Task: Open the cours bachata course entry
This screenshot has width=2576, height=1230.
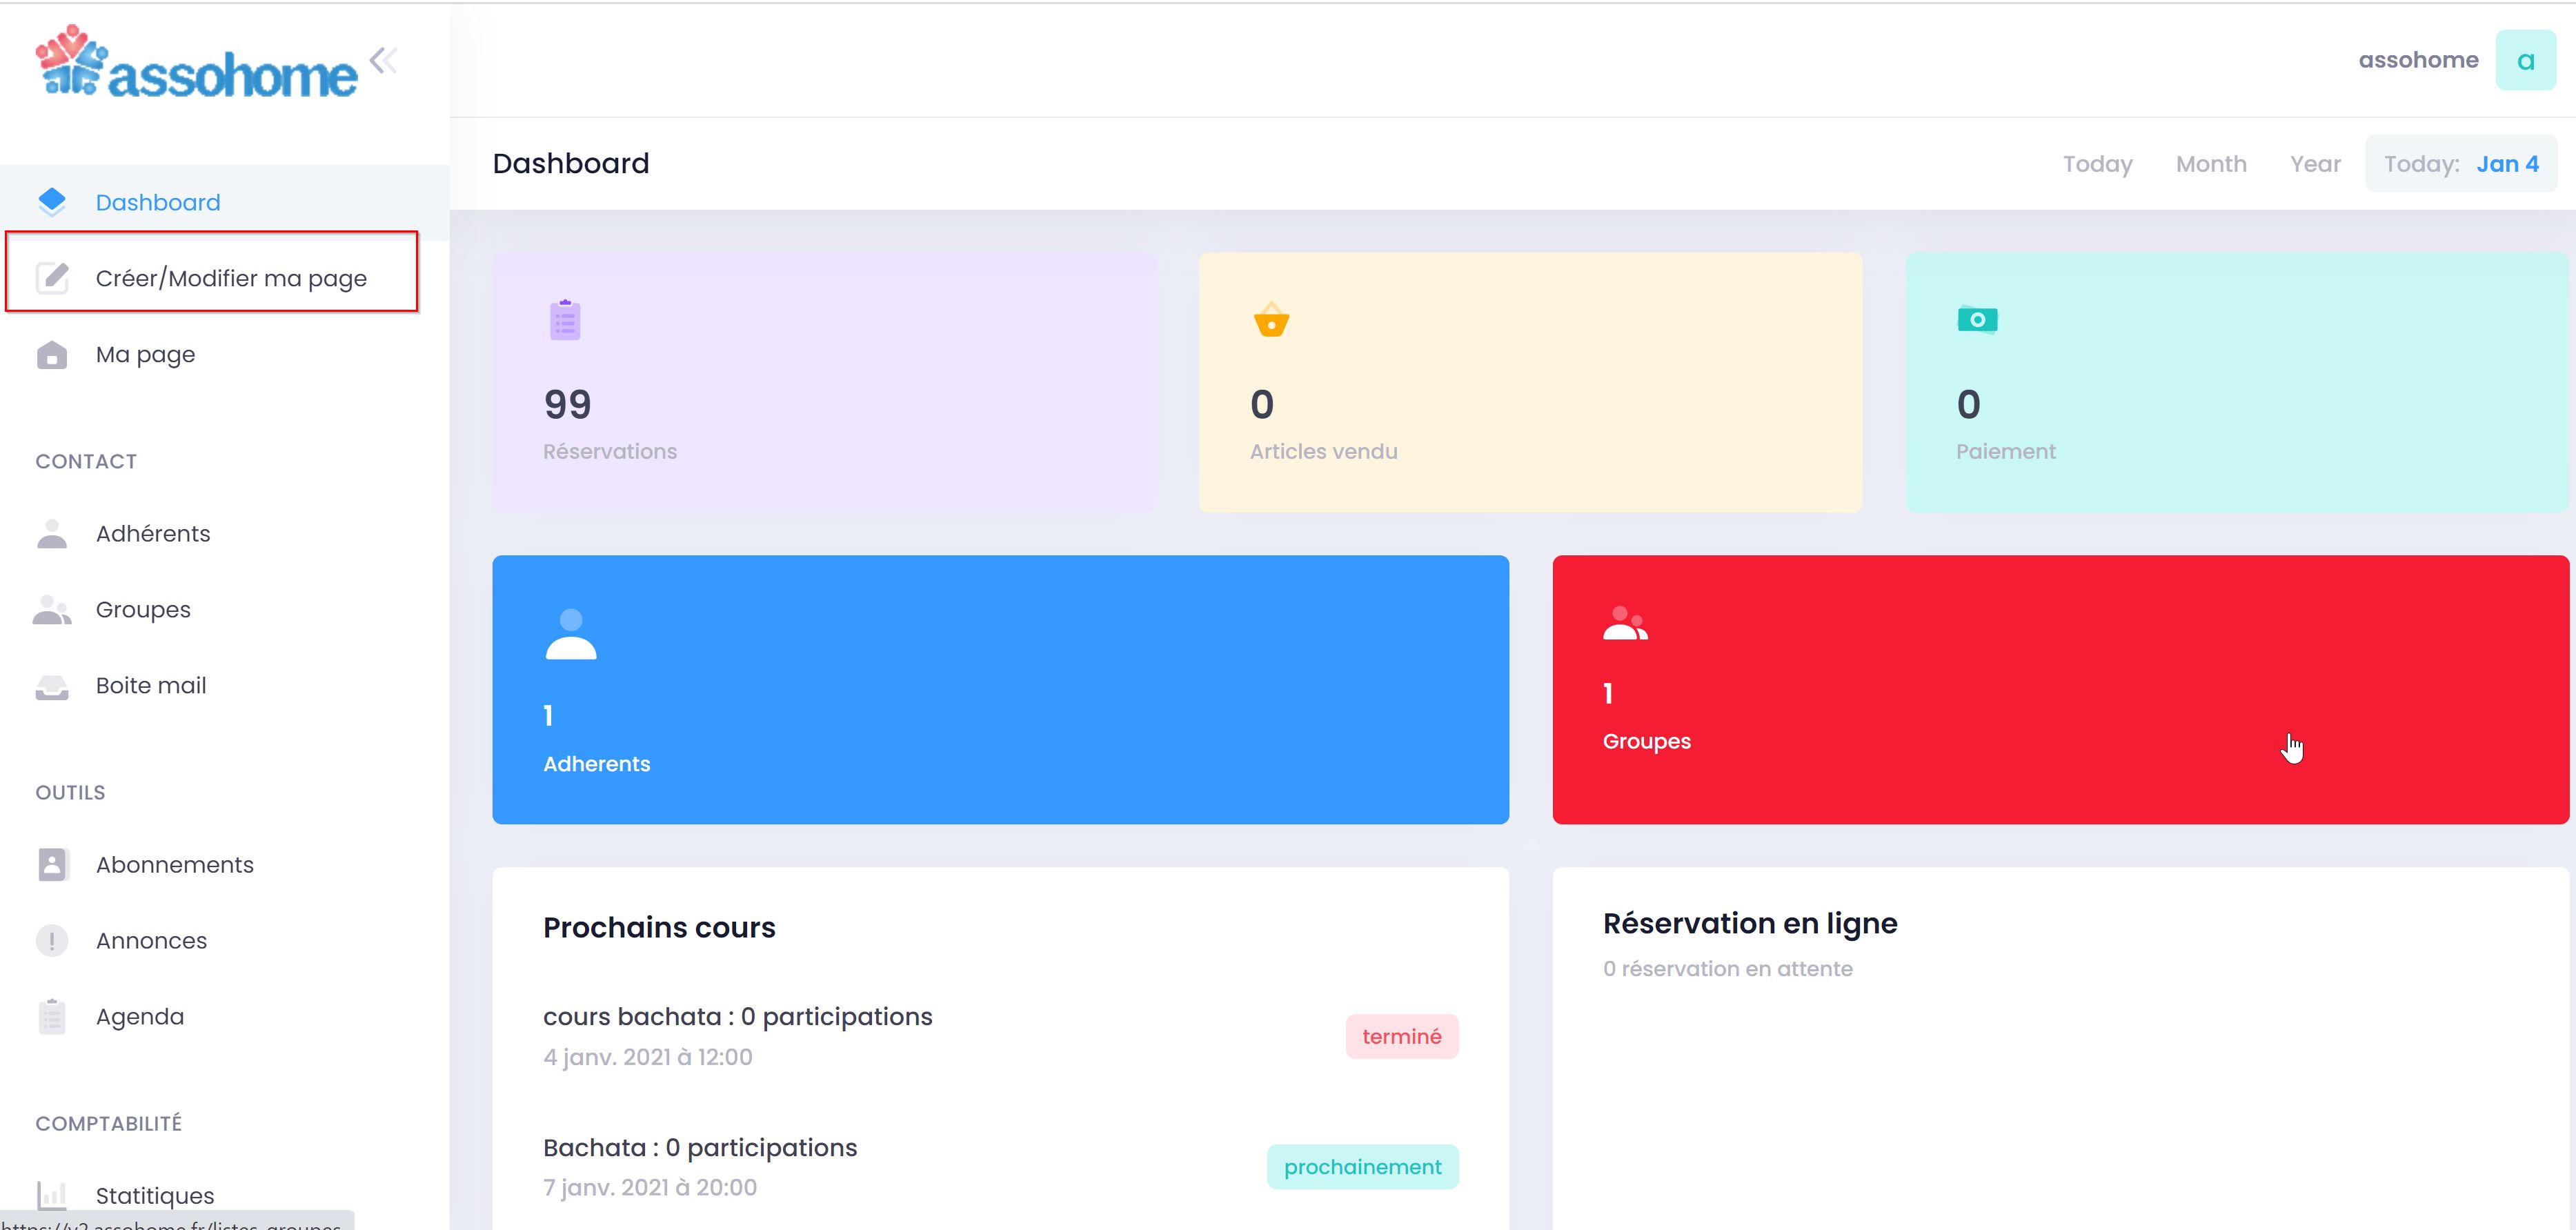Action: (737, 1017)
